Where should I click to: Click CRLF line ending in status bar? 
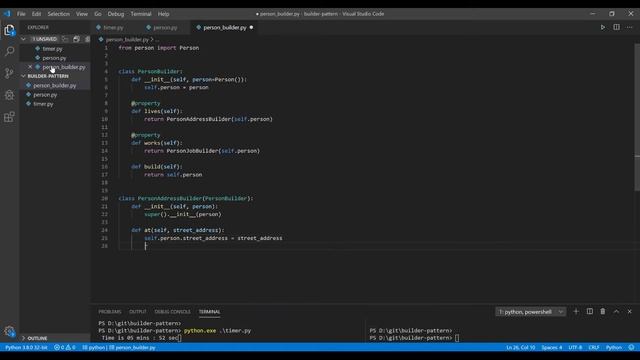click(x=594, y=347)
